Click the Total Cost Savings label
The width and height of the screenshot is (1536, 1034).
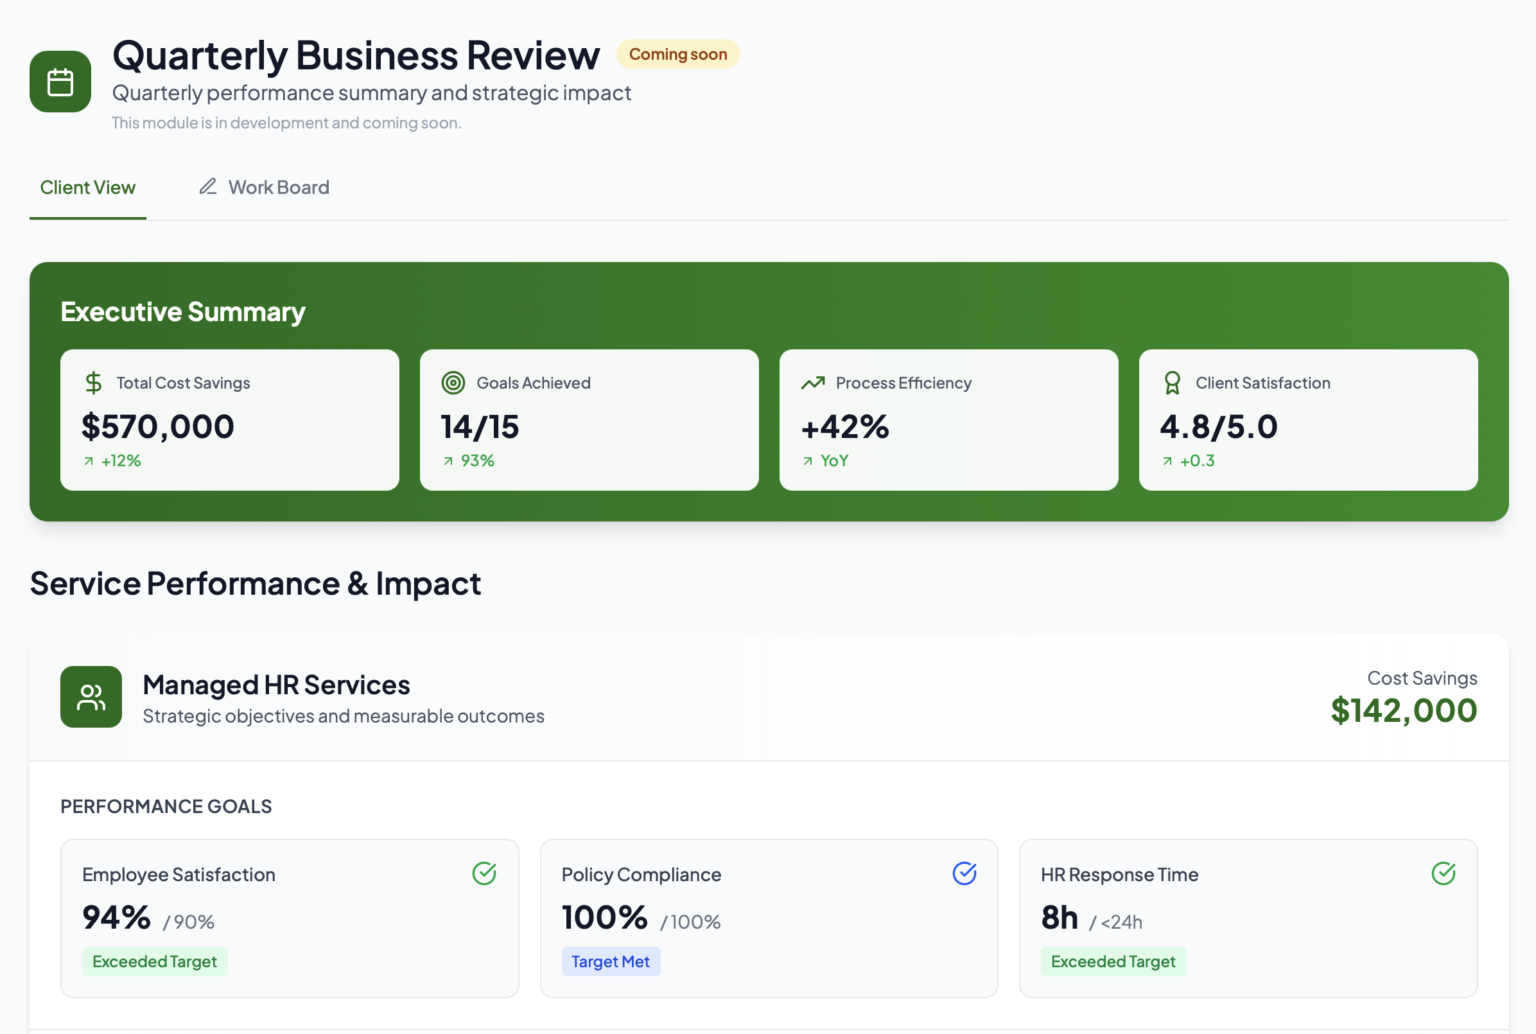(183, 383)
